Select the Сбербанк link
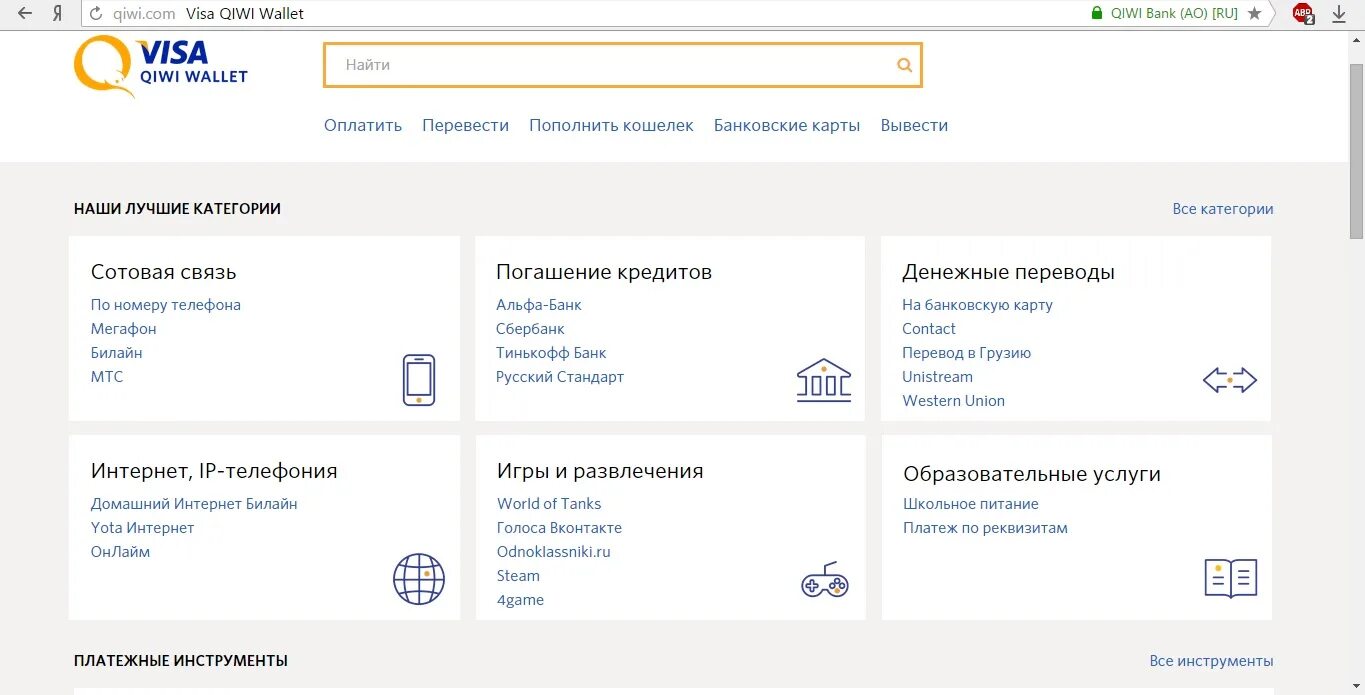This screenshot has height=695, width=1365. pyautogui.click(x=531, y=329)
